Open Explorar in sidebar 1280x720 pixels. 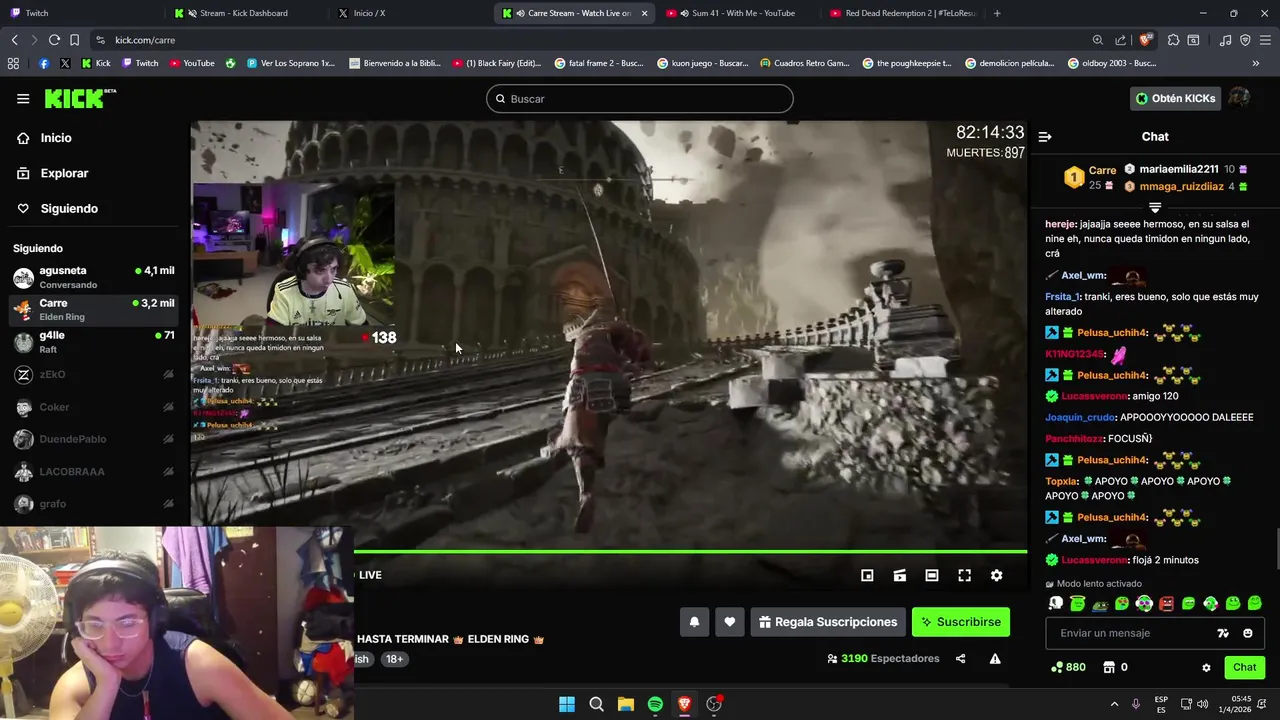[x=64, y=173]
